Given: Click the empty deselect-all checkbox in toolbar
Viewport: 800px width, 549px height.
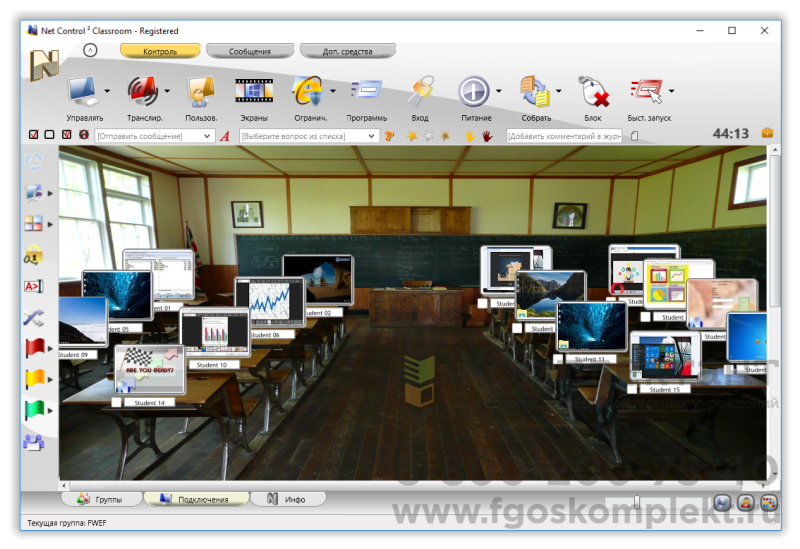Looking at the screenshot, I should (50, 135).
